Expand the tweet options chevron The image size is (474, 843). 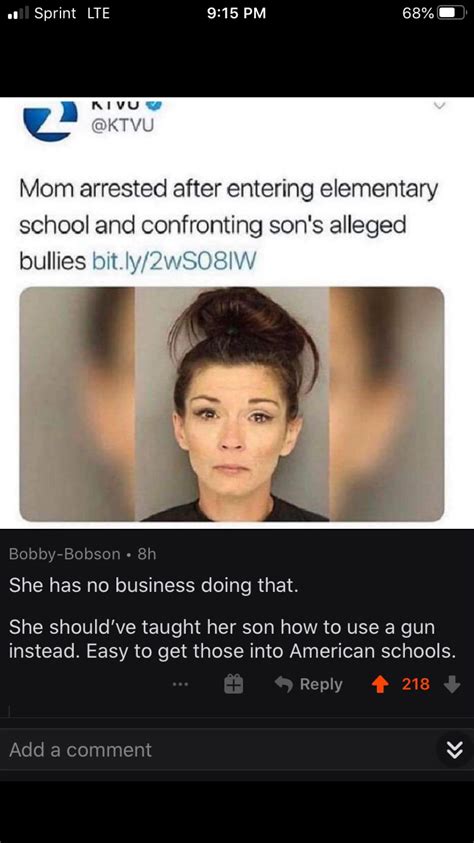click(x=440, y=107)
